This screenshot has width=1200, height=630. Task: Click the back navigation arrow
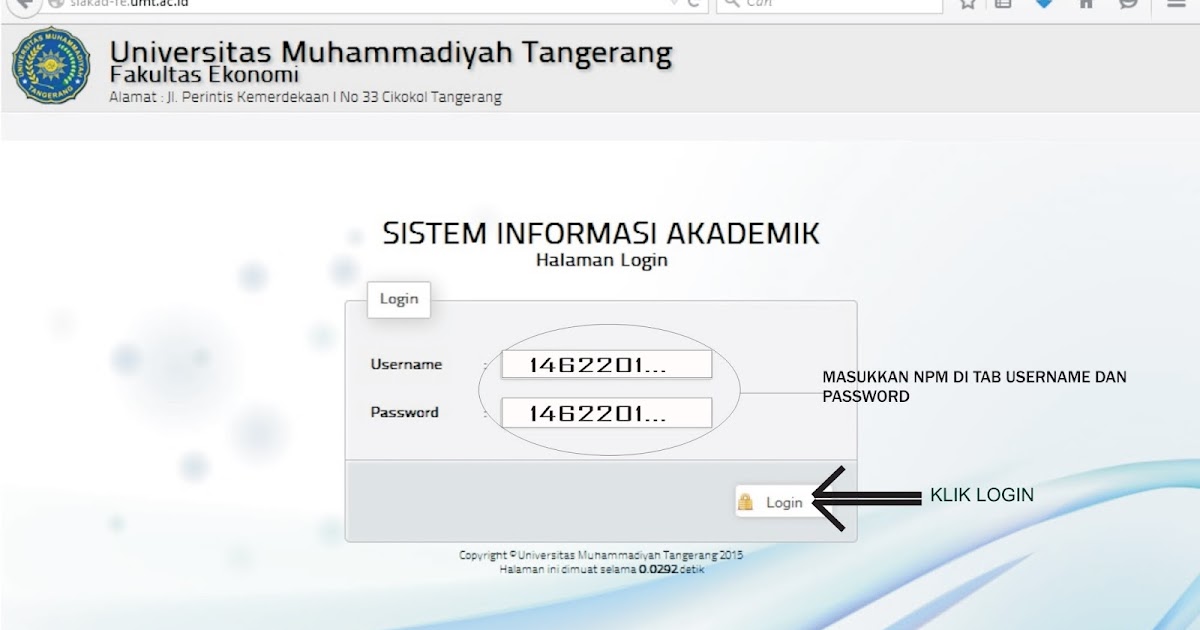[x=22, y=5]
